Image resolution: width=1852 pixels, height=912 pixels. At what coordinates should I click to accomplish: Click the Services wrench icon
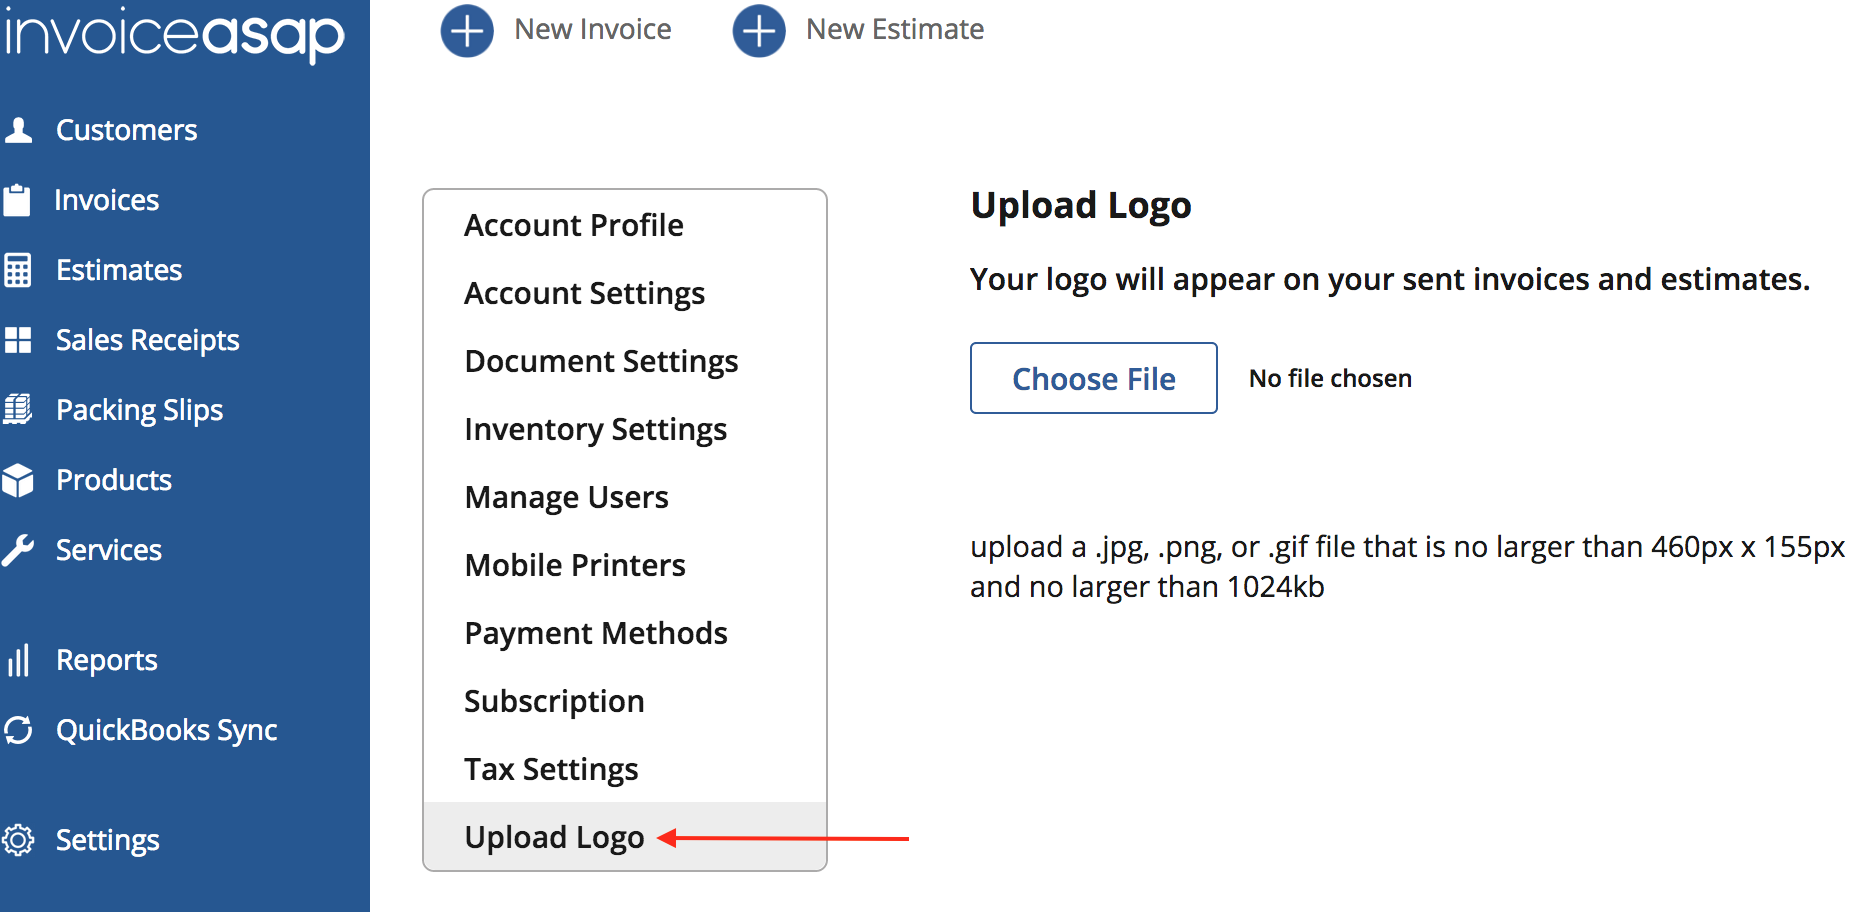[x=18, y=550]
